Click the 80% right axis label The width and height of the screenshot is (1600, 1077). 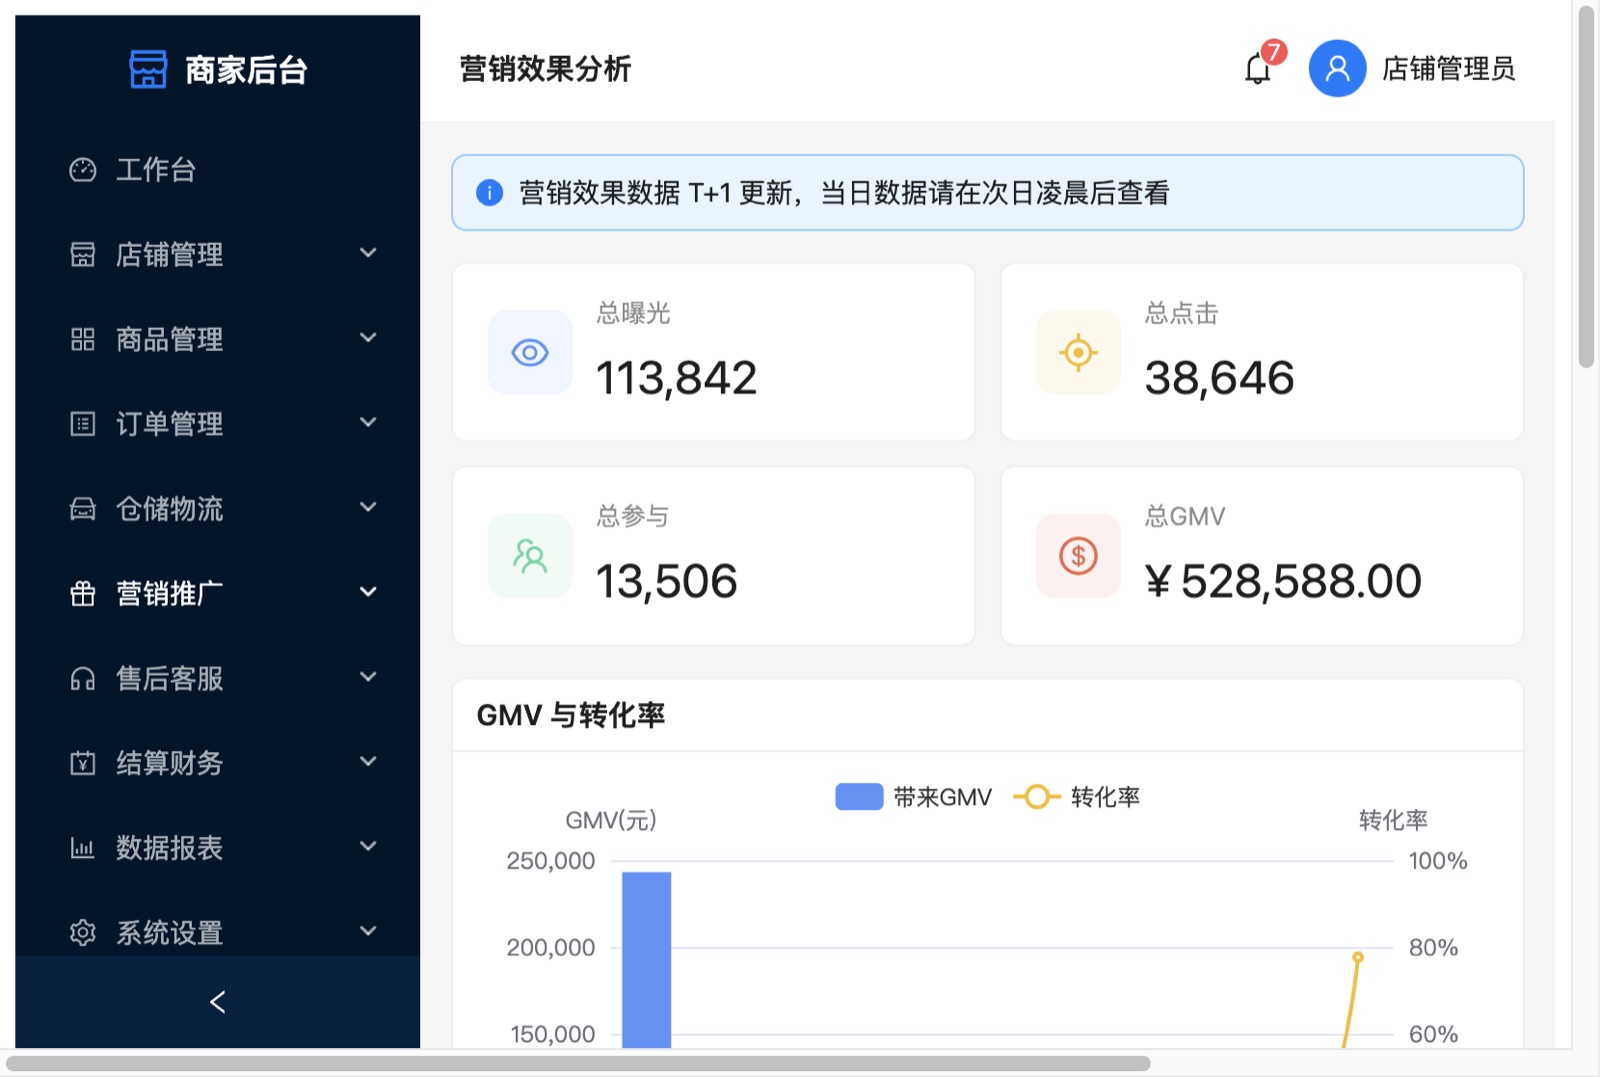click(1433, 947)
